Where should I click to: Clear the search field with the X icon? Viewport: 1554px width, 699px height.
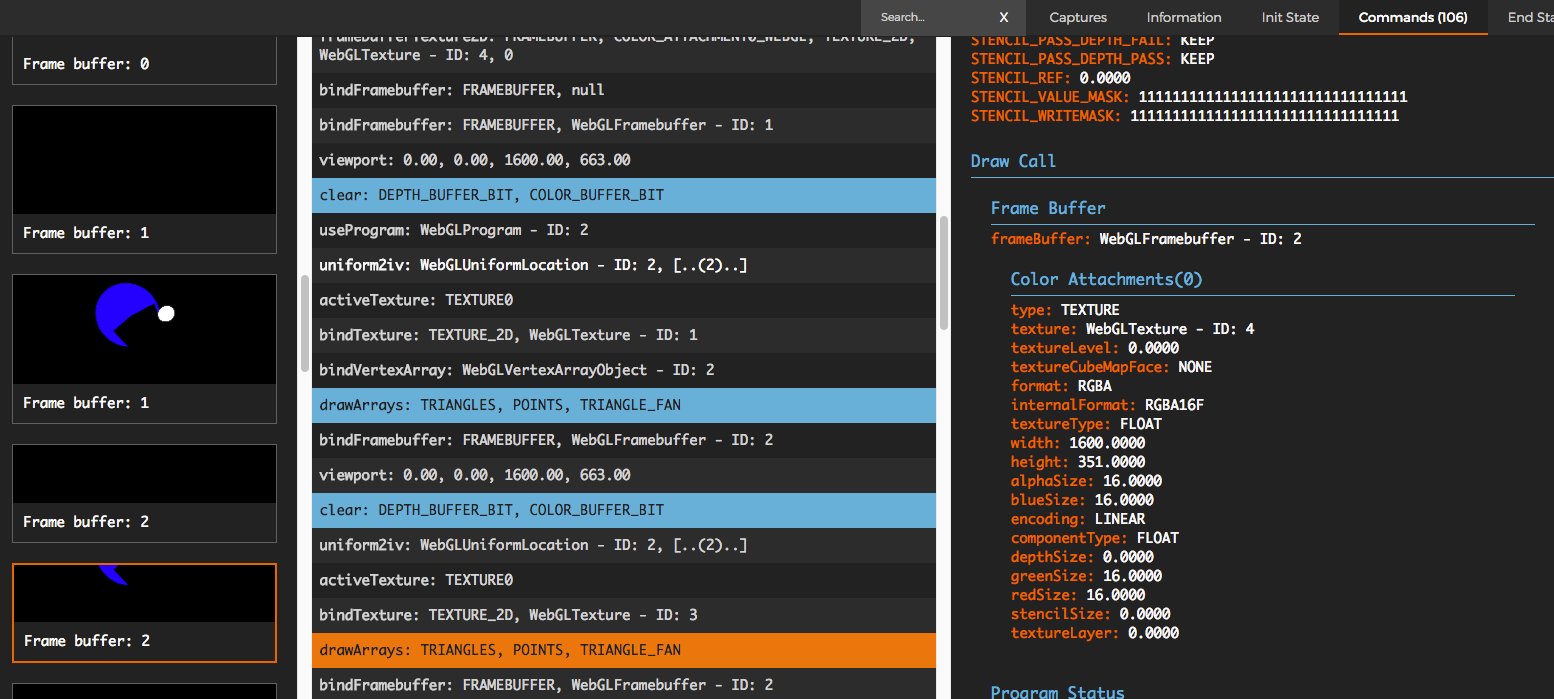point(1004,17)
